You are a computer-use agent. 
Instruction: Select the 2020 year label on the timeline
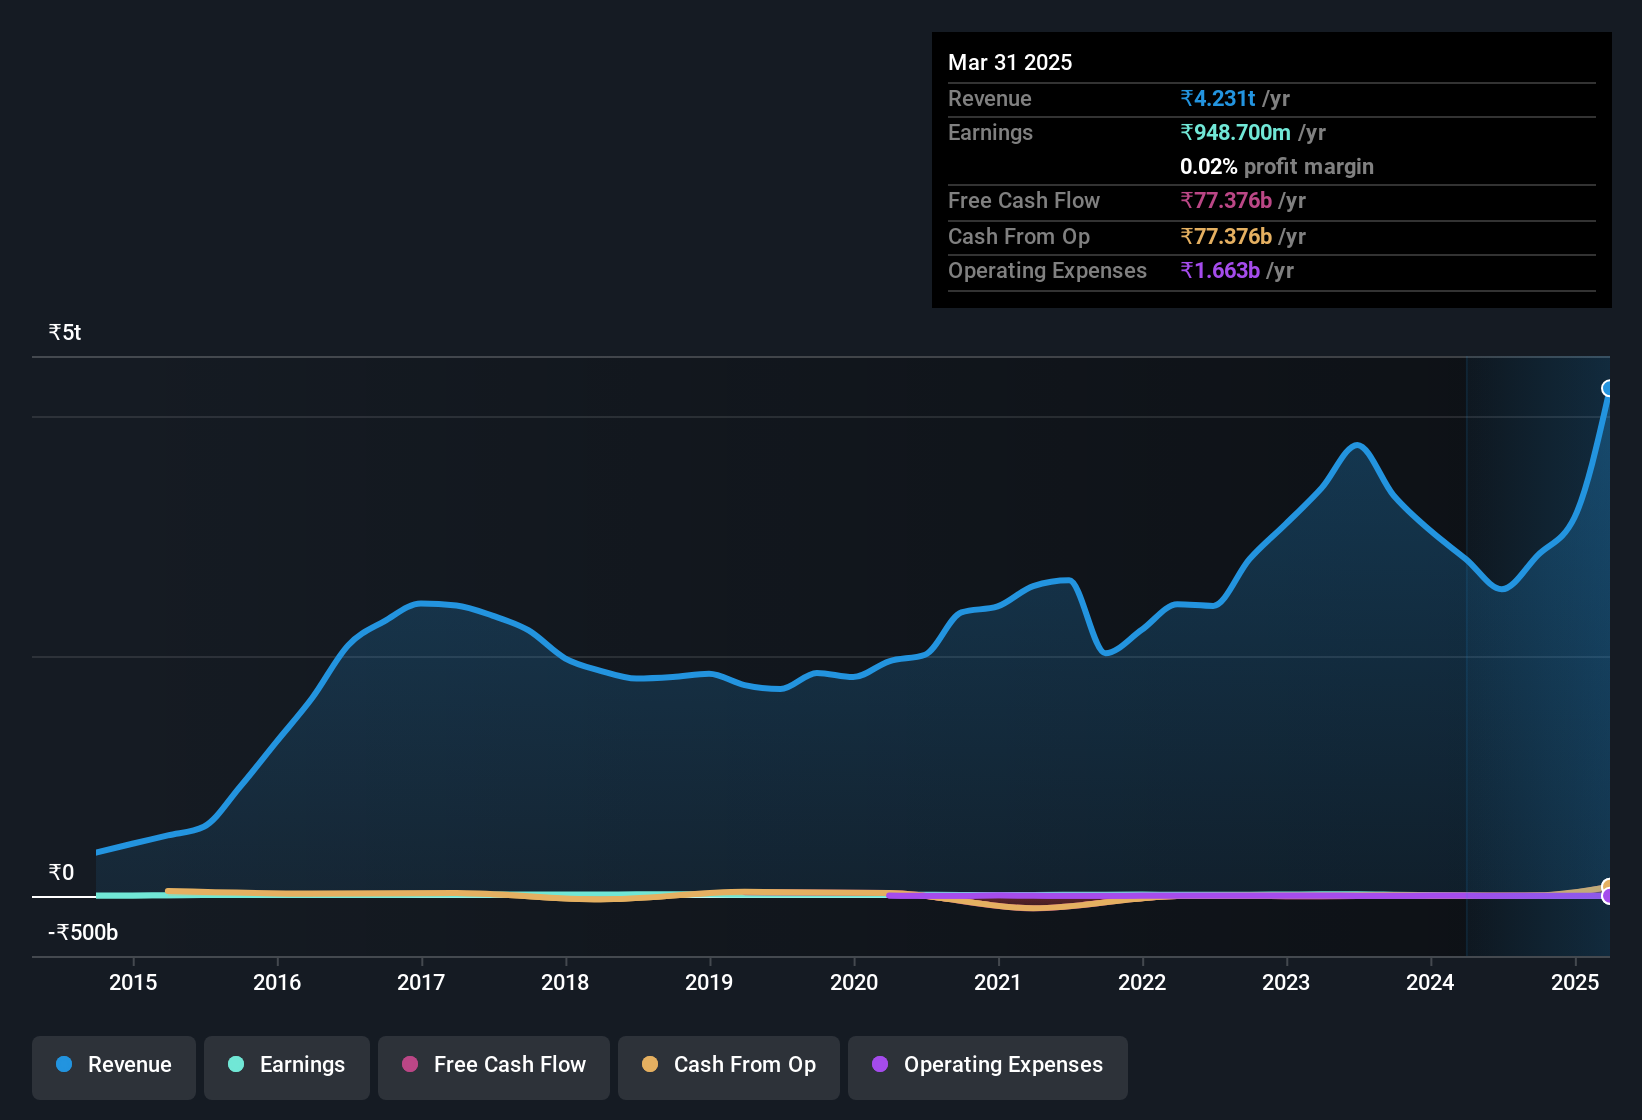coord(855,983)
